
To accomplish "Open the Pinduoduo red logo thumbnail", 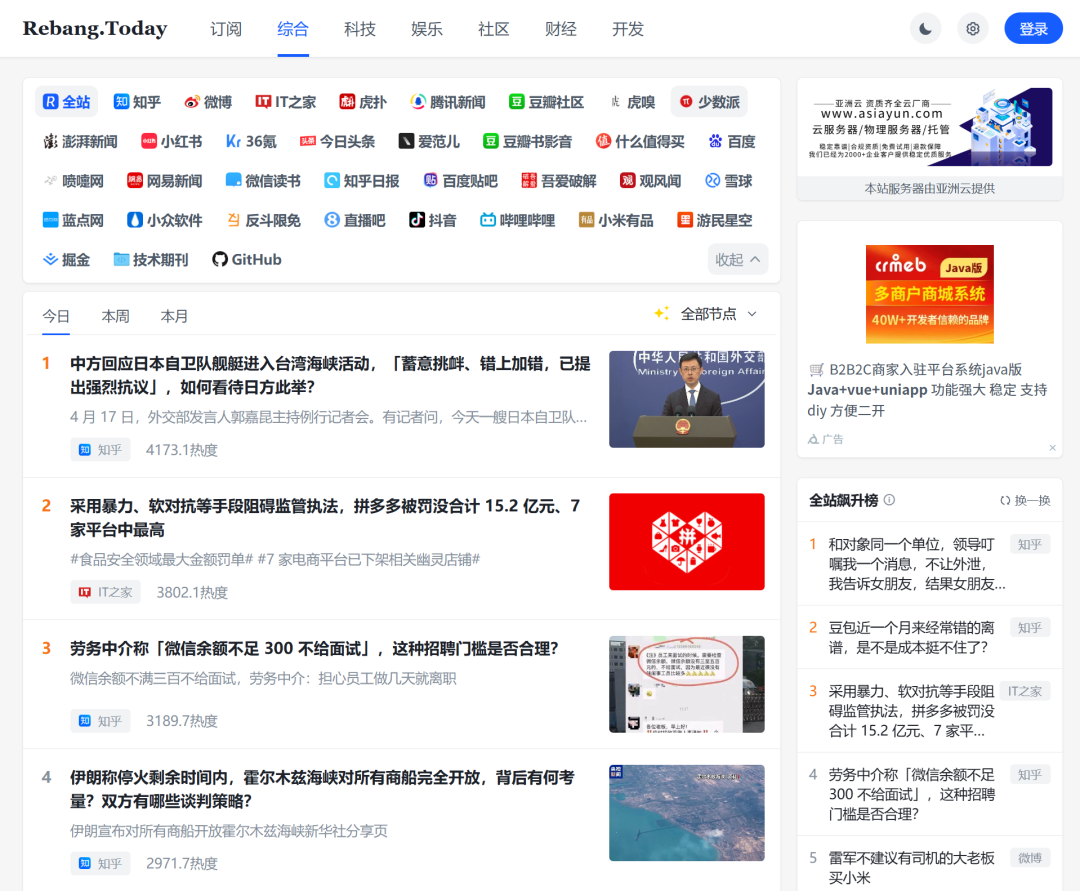I will point(687,541).
